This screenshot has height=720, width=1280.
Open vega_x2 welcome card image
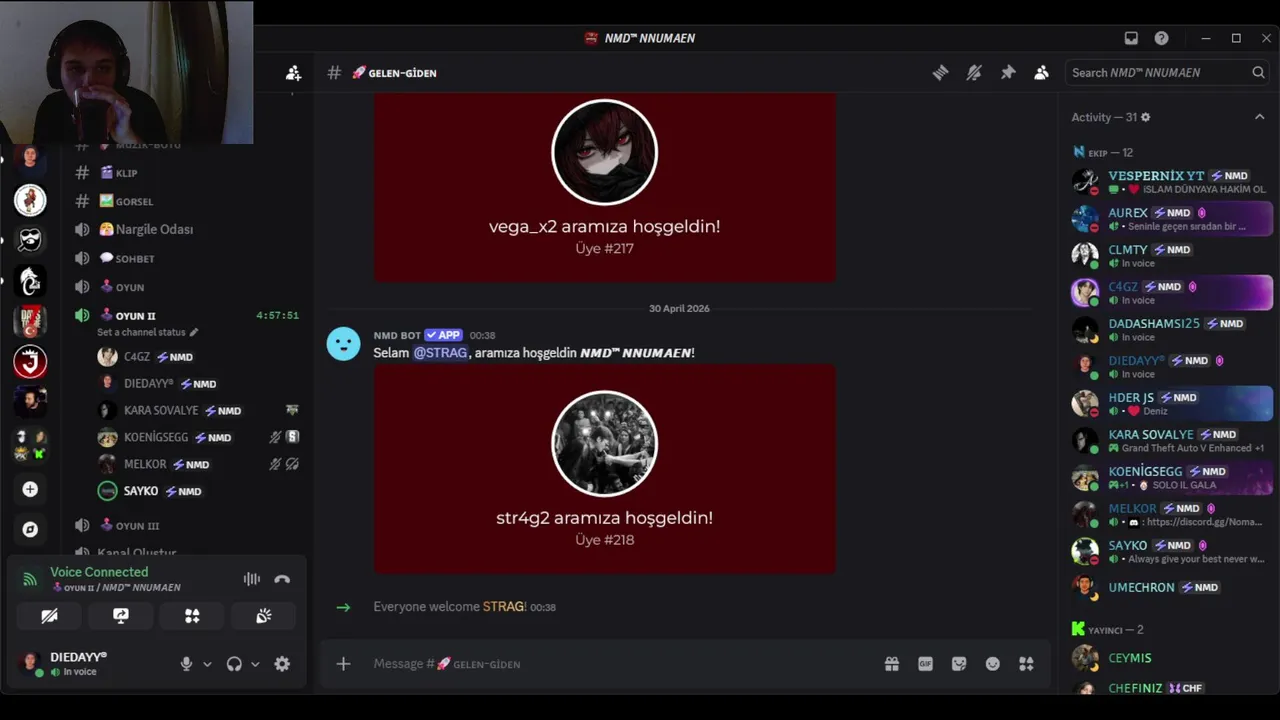tap(605, 188)
